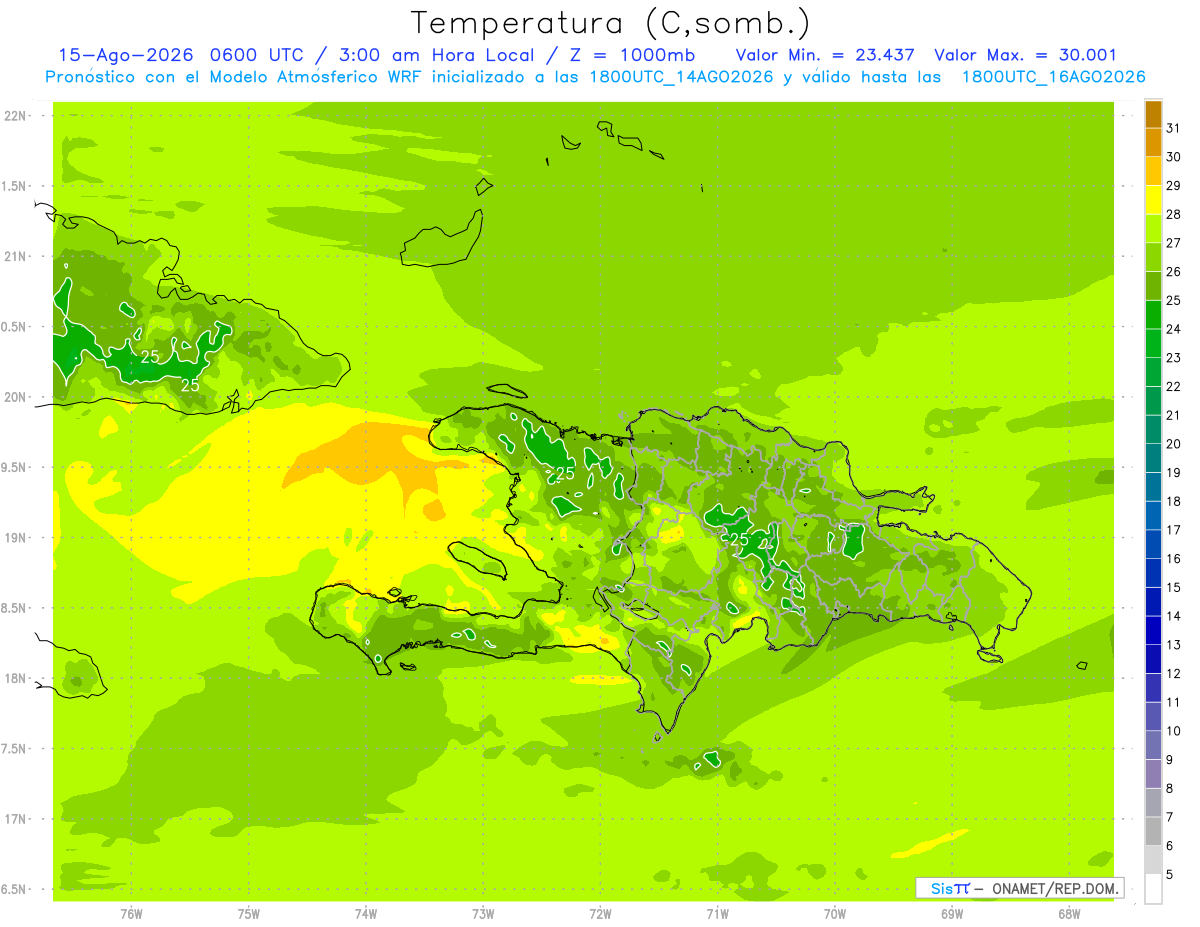Click the "21N" latitude label
Screen dimensions: 1200x927
click(x=16, y=257)
